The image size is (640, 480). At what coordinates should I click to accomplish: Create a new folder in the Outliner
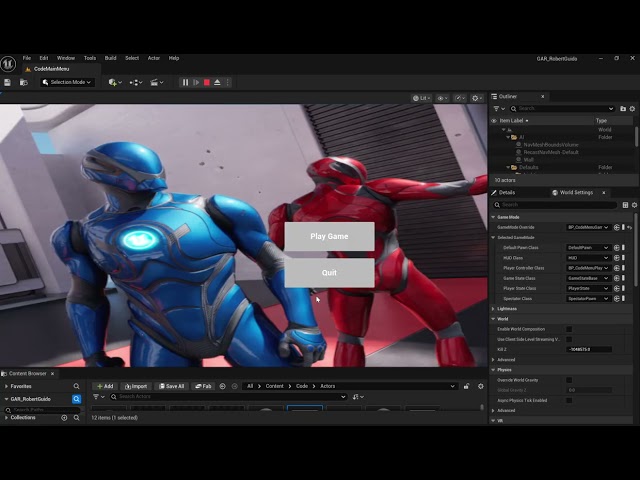[623, 109]
